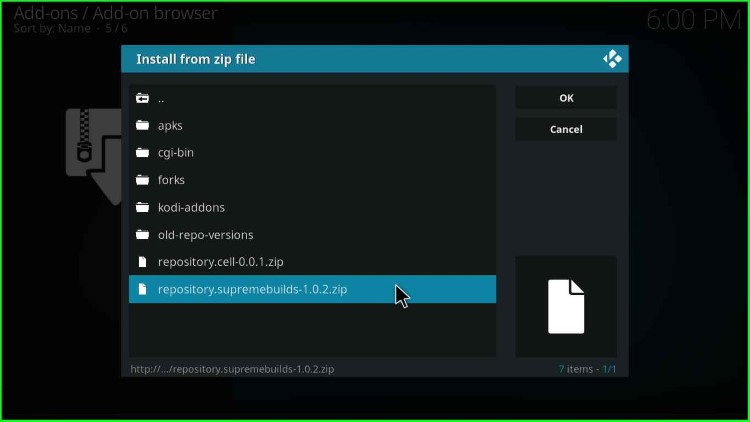The image size is (750, 422).
Task: Click the folder icon next to old-repo-versions
Action: pos(142,234)
